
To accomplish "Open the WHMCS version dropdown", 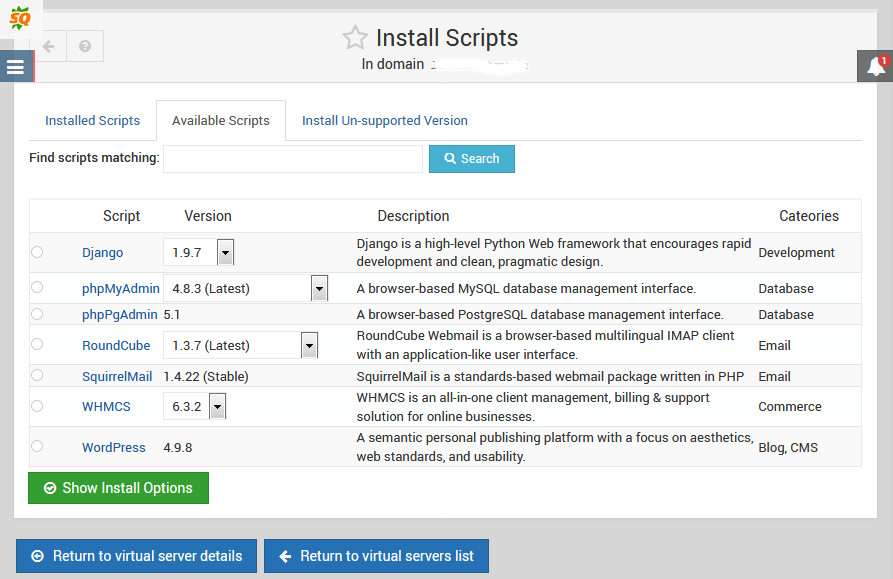I will point(217,407).
